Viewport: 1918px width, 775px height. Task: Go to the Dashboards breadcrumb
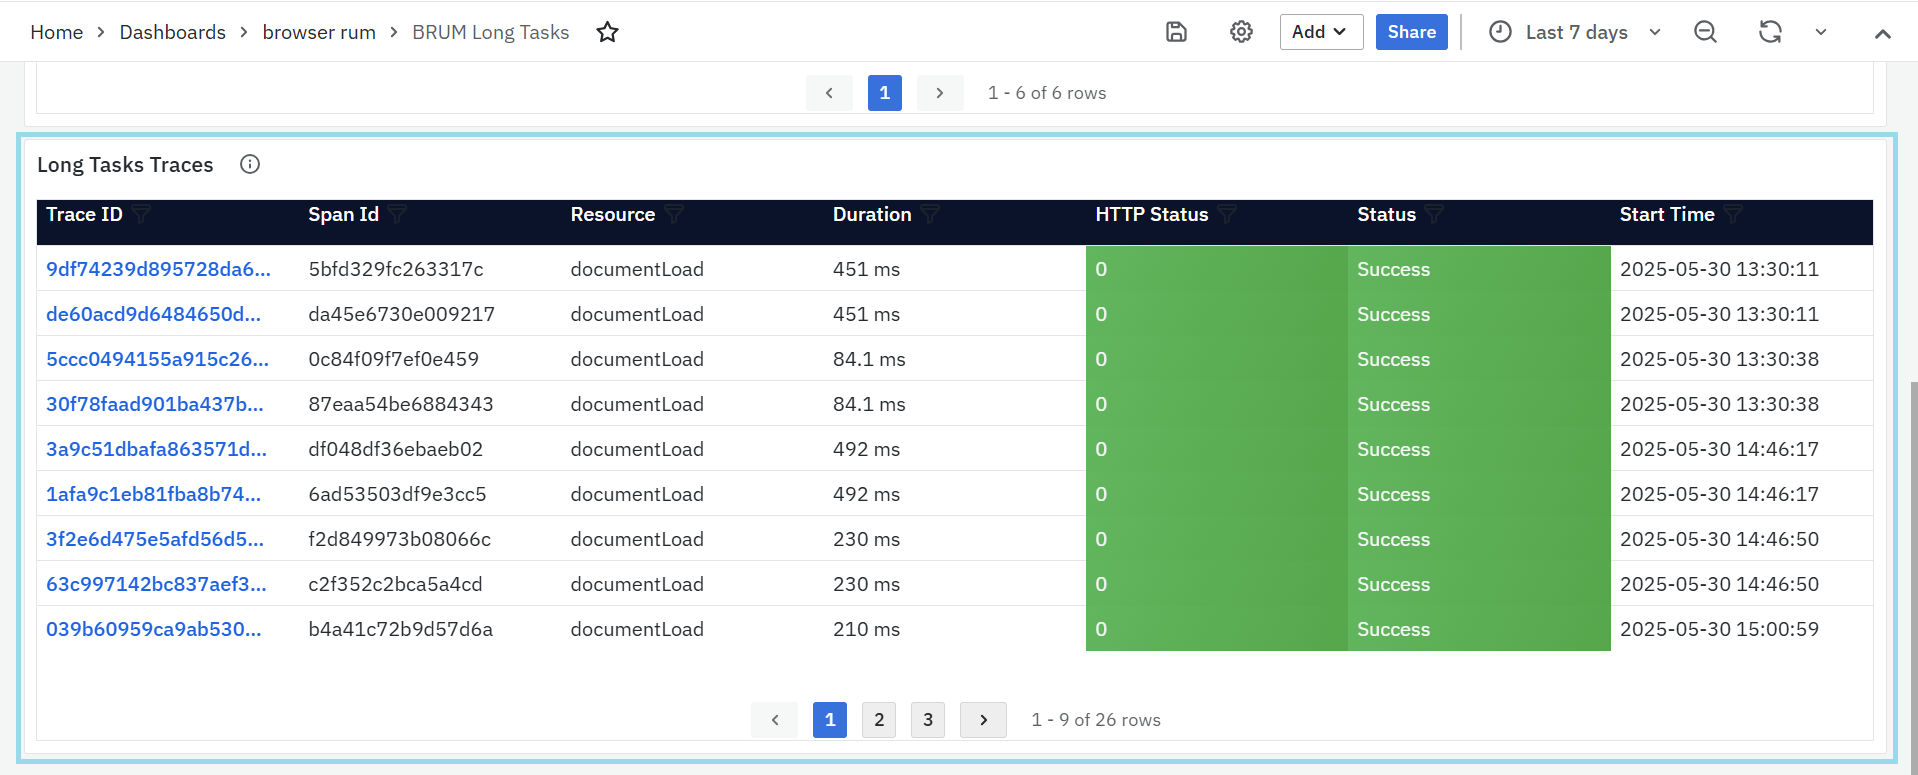tap(172, 32)
